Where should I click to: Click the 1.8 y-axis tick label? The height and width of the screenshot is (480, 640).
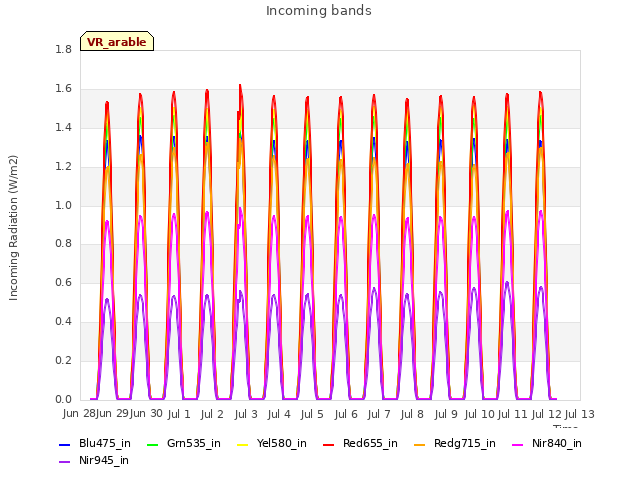[x=63, y=50]
